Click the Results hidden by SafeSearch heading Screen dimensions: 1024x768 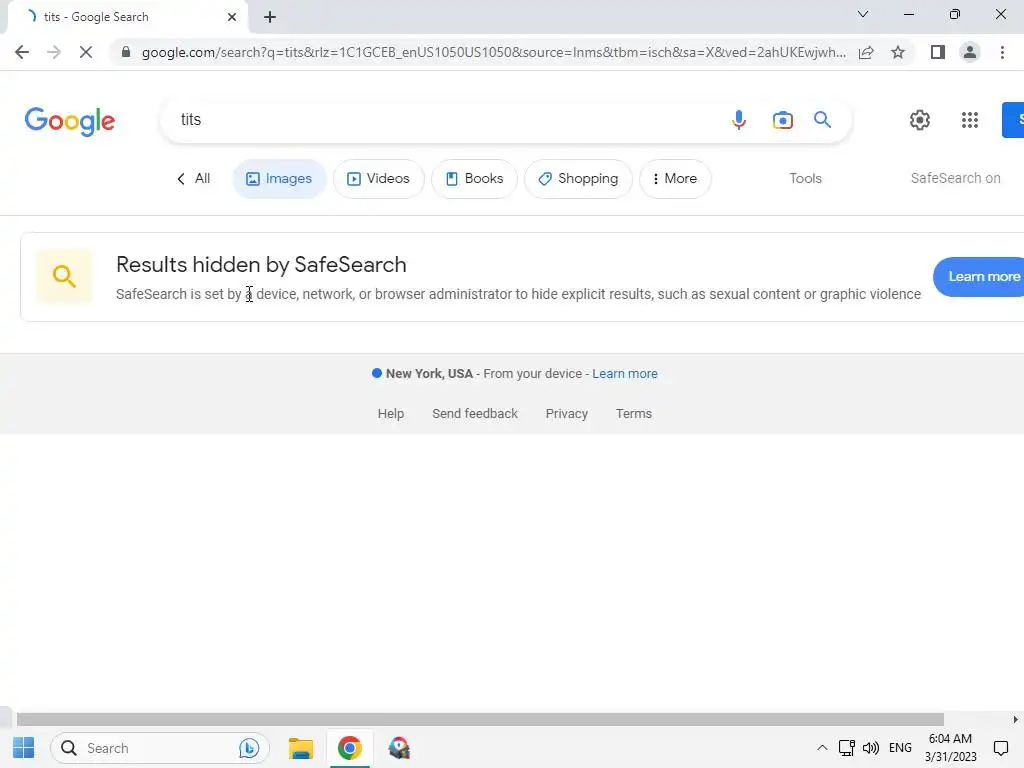(261, 264)
